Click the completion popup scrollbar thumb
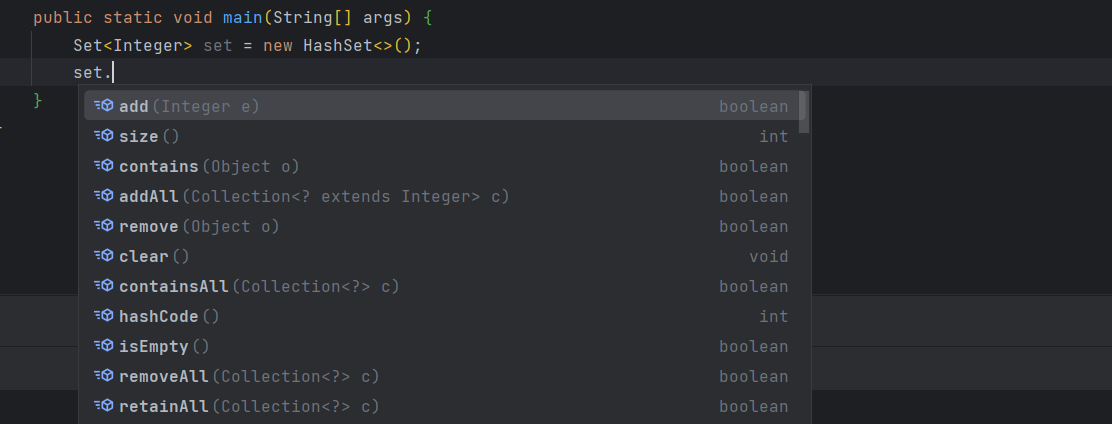Screen dimensions: 1112x424 [804, 112]
